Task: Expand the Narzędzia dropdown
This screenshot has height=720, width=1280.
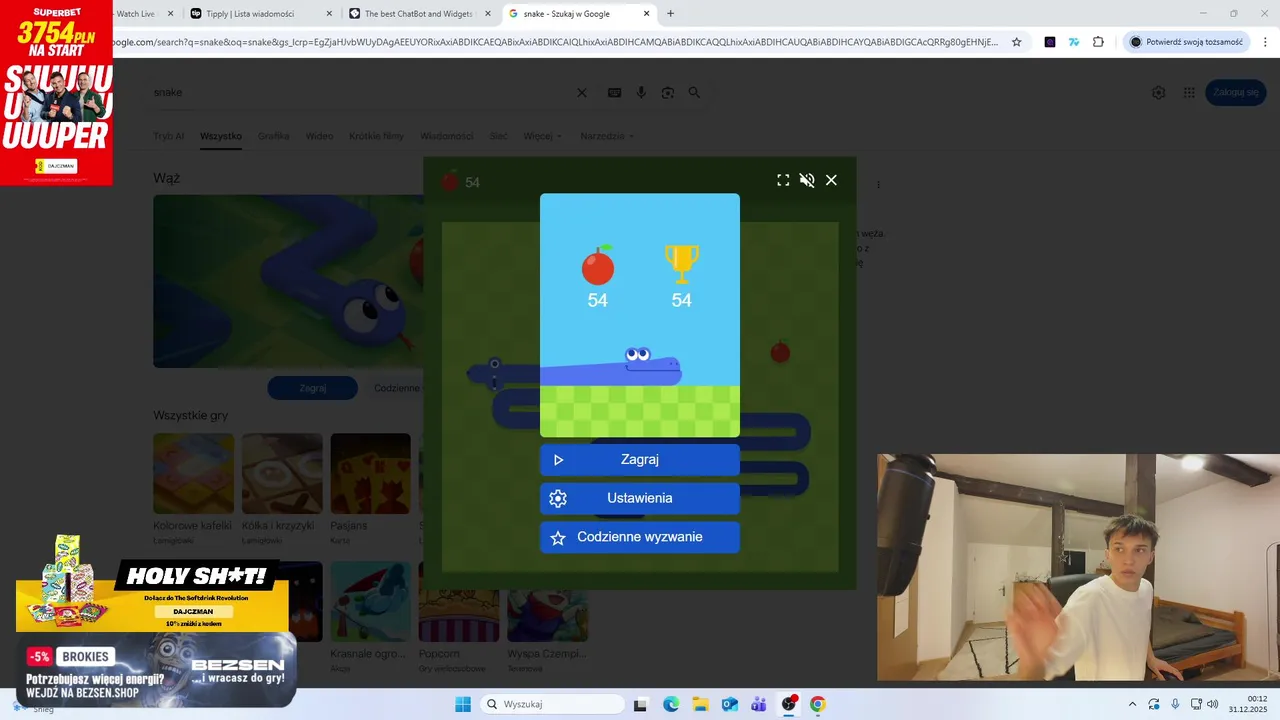Action: point(607,136)
